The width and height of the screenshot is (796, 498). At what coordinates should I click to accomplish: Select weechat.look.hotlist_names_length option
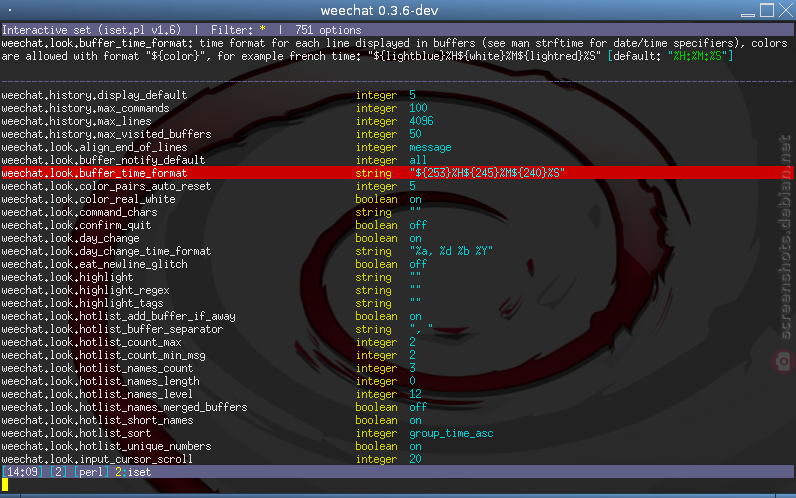[x=398, y=382]
